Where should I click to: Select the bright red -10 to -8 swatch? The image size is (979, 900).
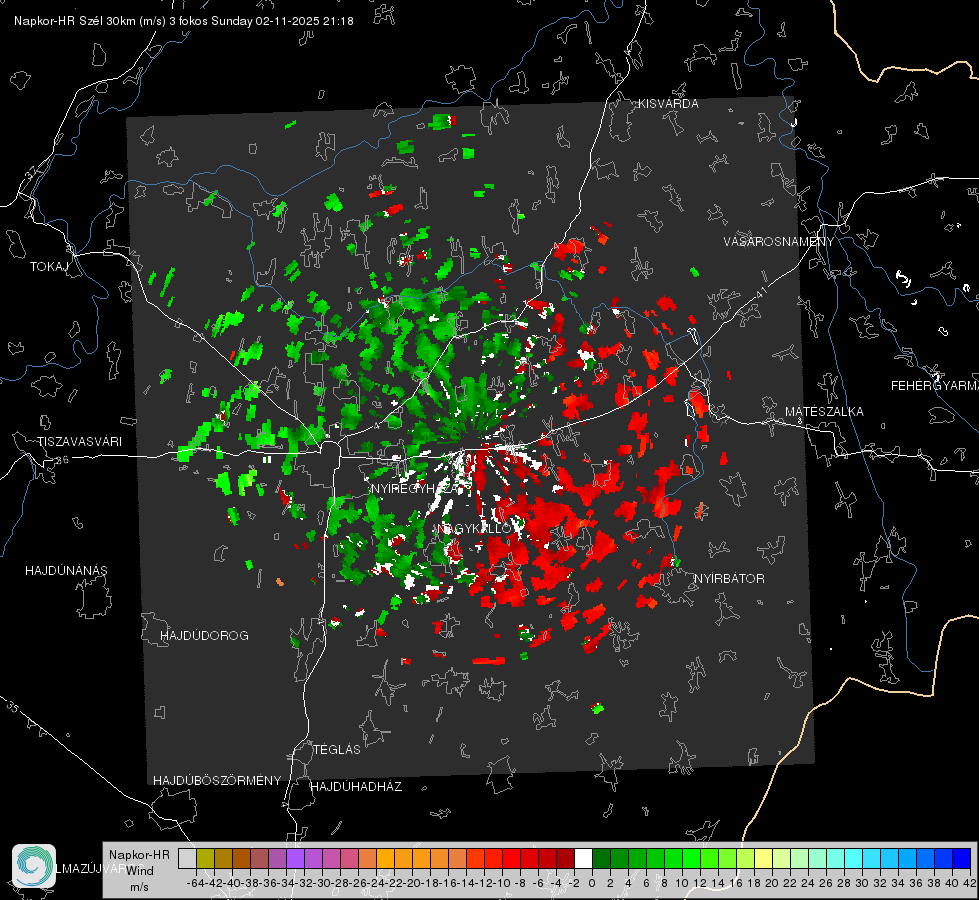click(x=511, y=858)
